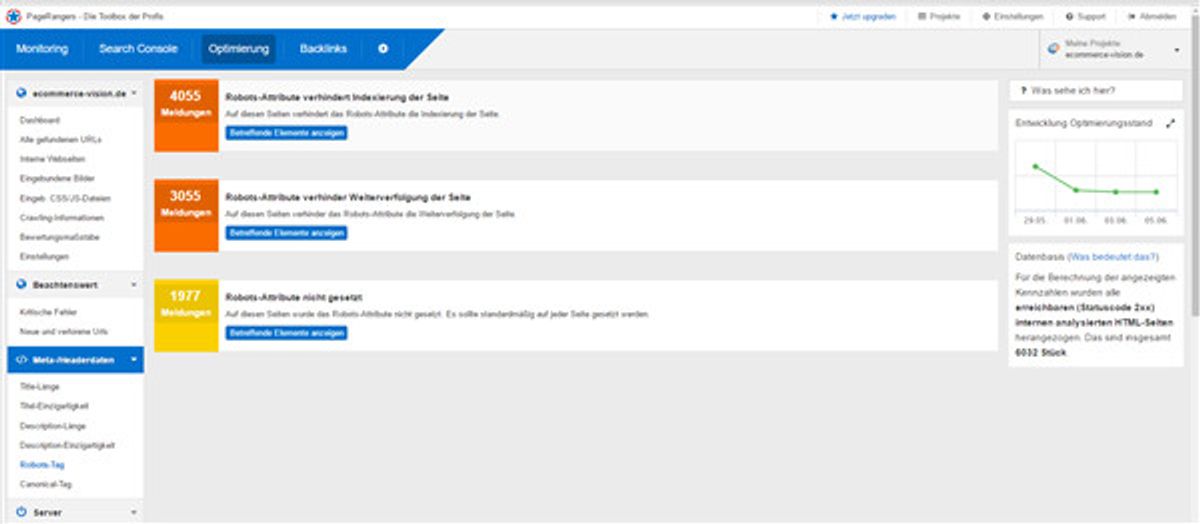Switch to the Monitoring tab
The width and height of the screenshot is (1200, 524).
coord(42,49)
